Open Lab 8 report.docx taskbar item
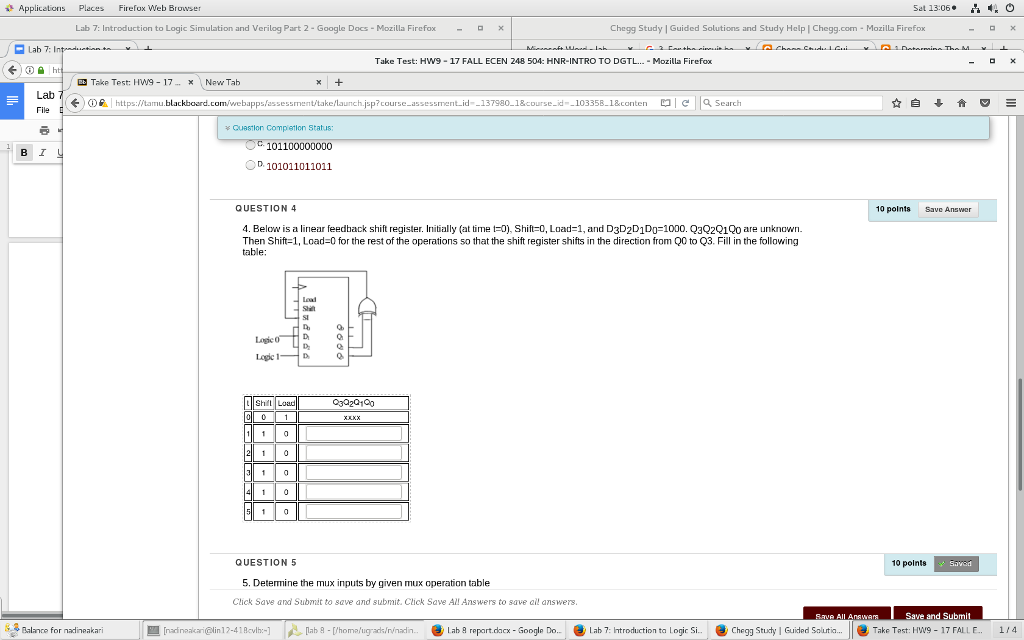The width and height of the screenshot is (1024, 640). 496,630
